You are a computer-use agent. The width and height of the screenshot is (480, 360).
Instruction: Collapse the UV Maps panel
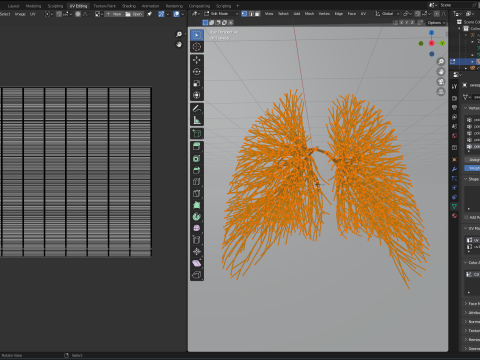(472, 228)
